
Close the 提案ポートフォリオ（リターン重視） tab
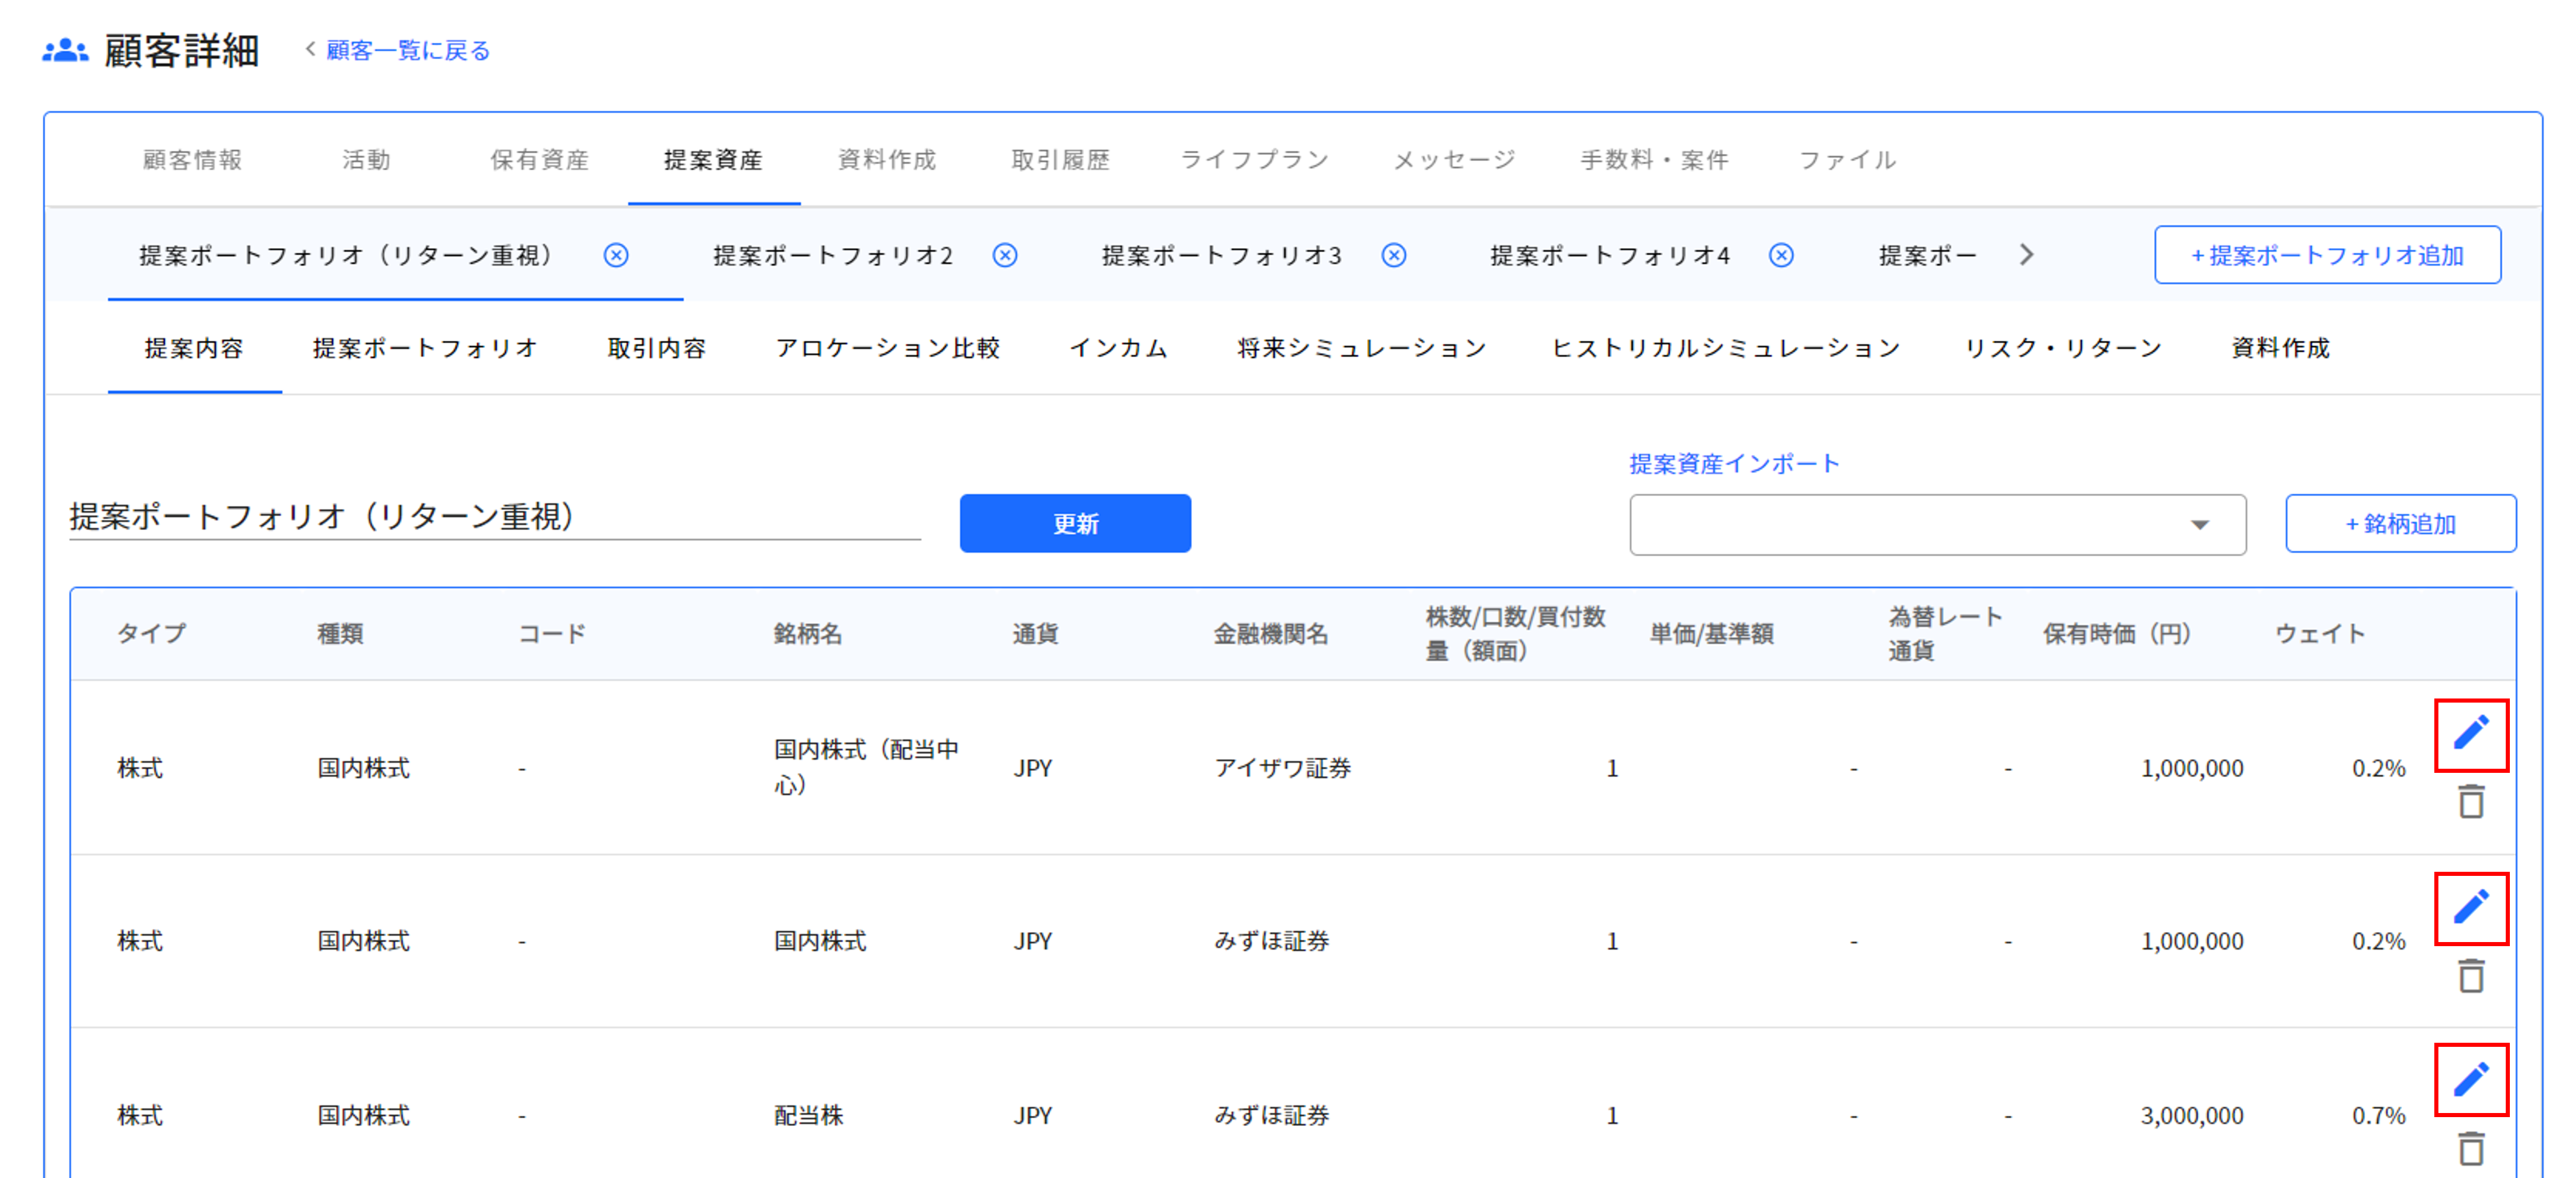coord(617,255)
